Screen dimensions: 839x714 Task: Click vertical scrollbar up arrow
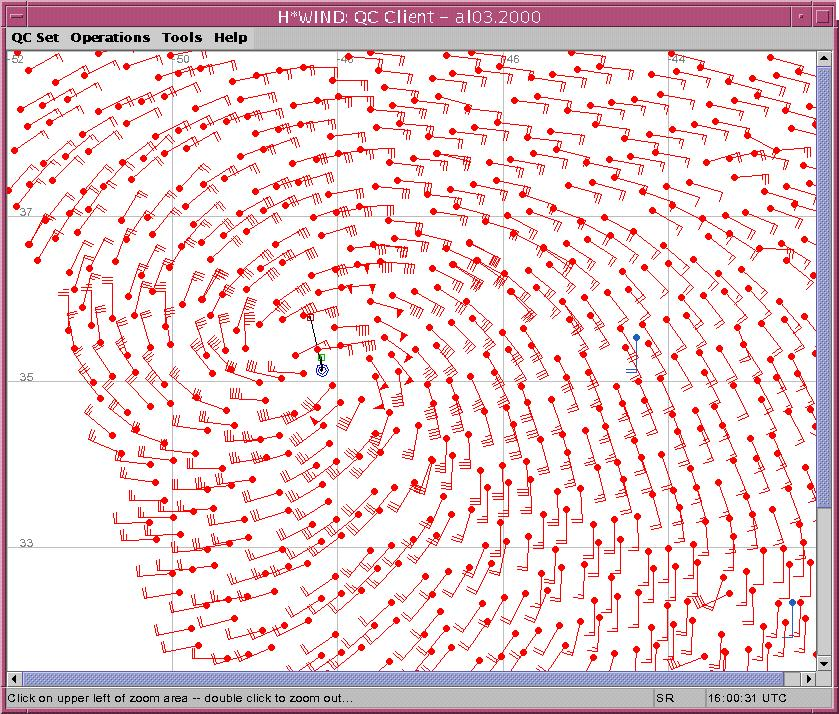(824, 60)
